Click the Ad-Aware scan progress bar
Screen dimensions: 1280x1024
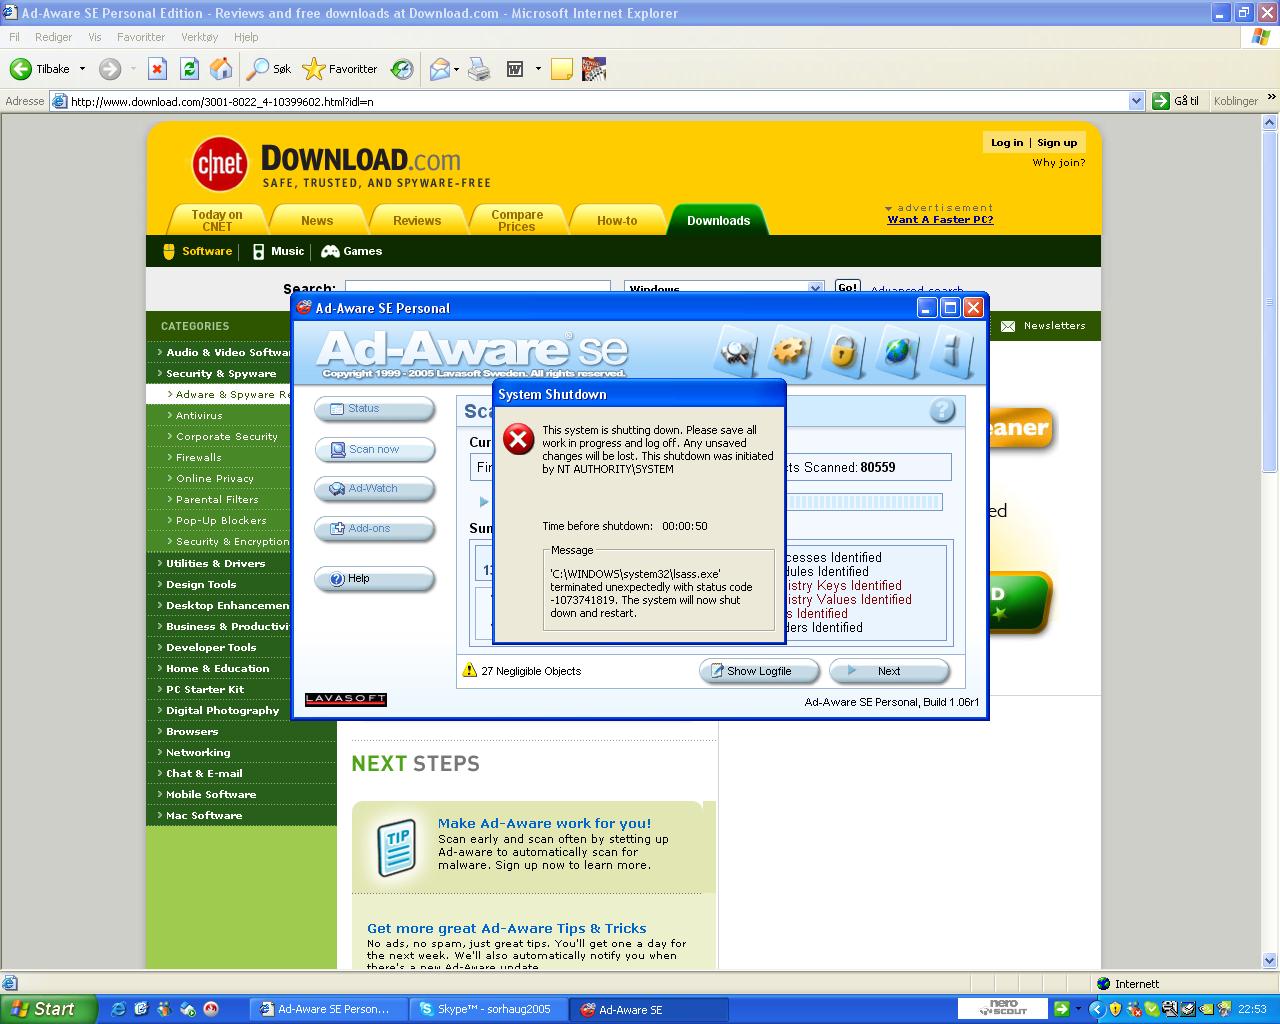[864, 501]
